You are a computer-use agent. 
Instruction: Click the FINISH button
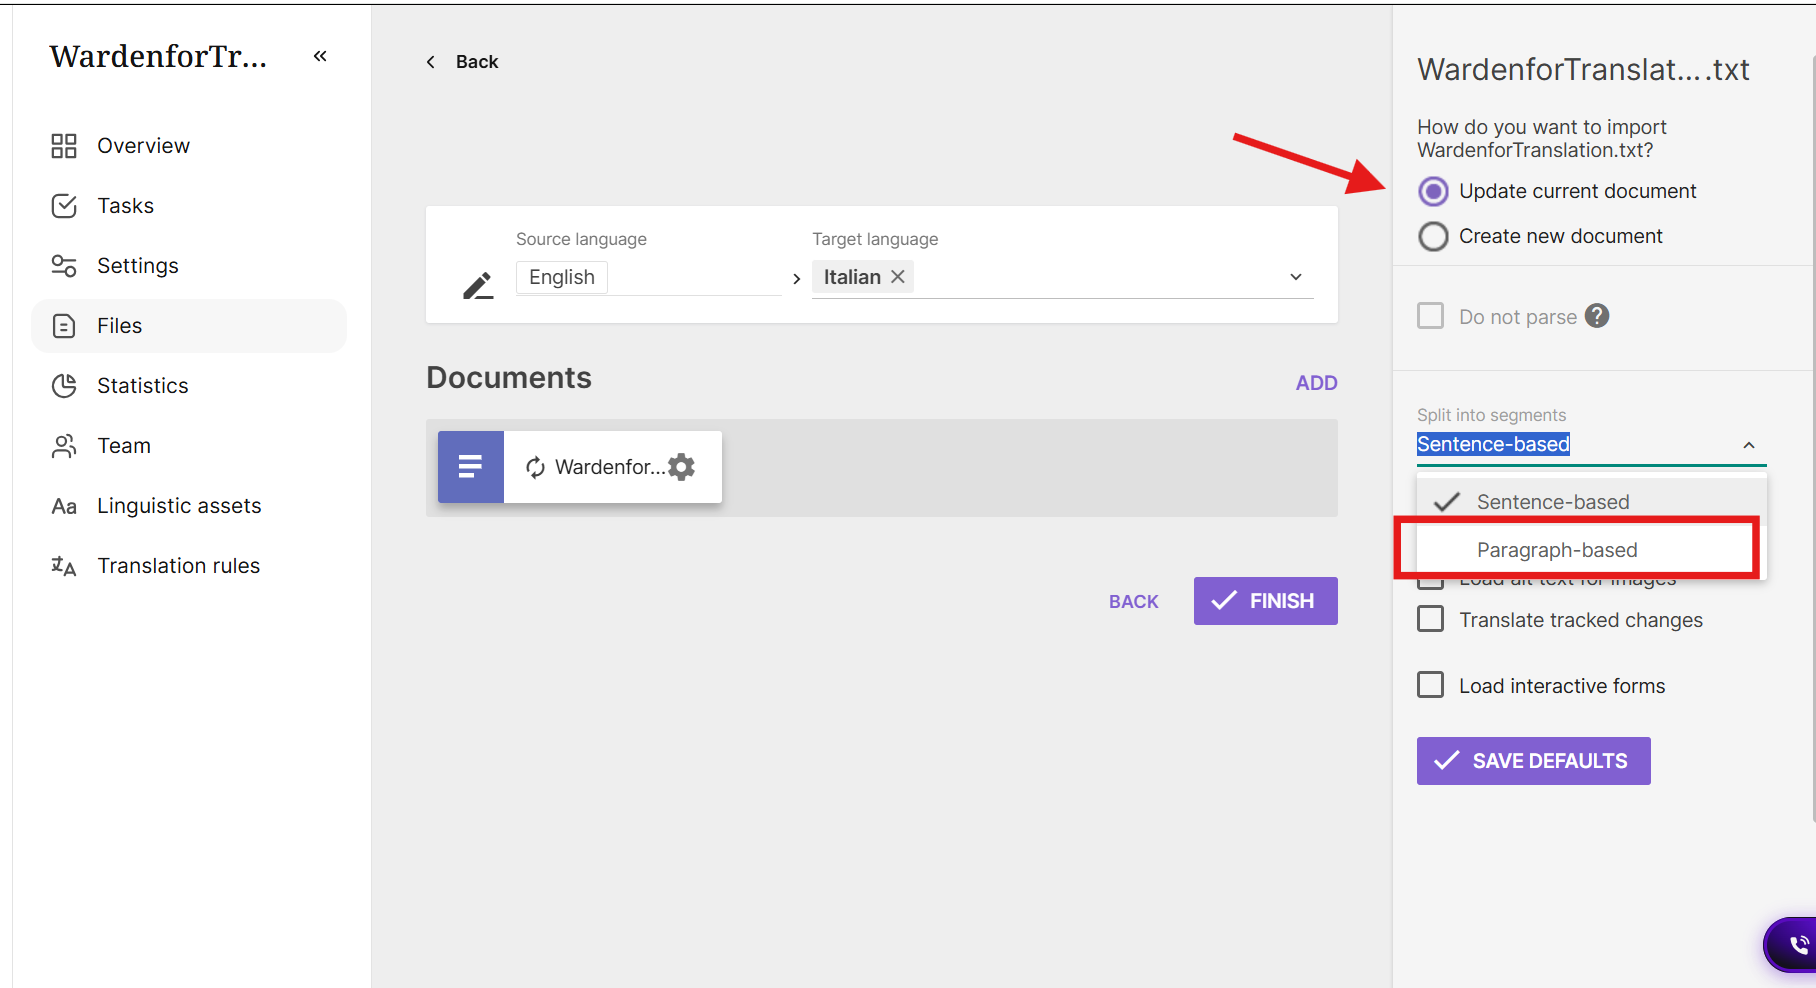1266,601
